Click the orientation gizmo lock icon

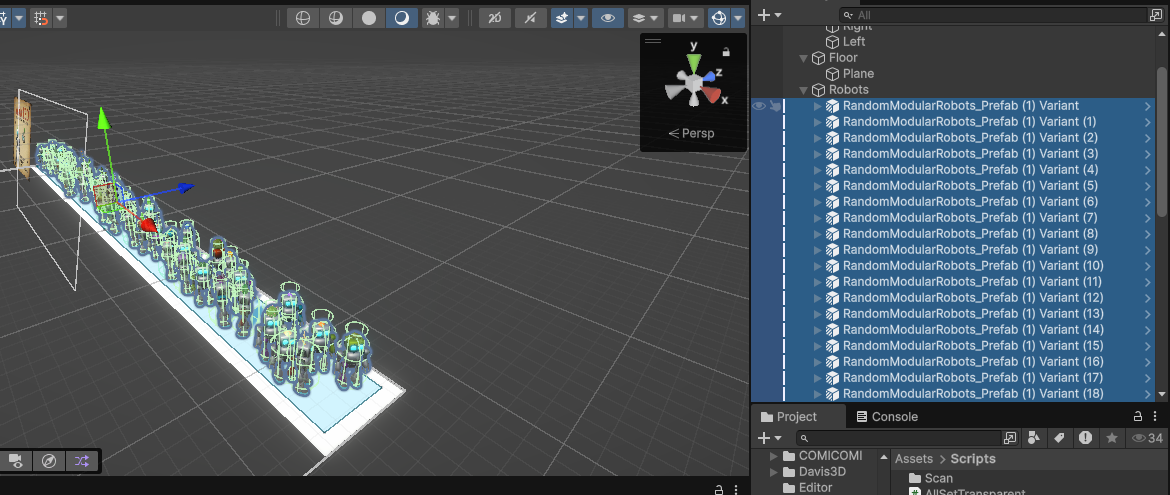(x=726, y=52)
